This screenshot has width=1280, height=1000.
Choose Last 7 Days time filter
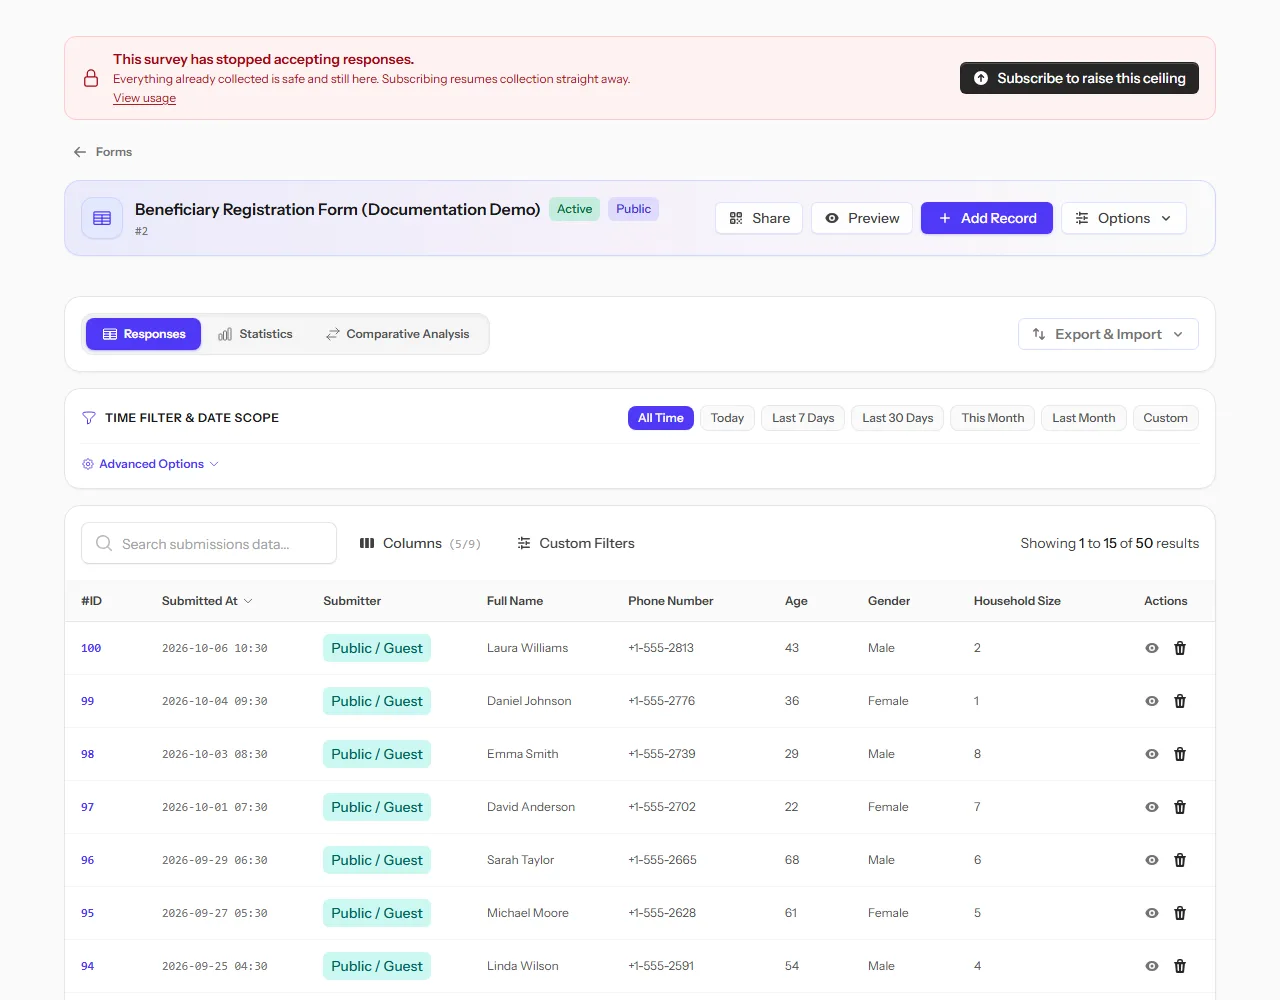coord(803,418)
